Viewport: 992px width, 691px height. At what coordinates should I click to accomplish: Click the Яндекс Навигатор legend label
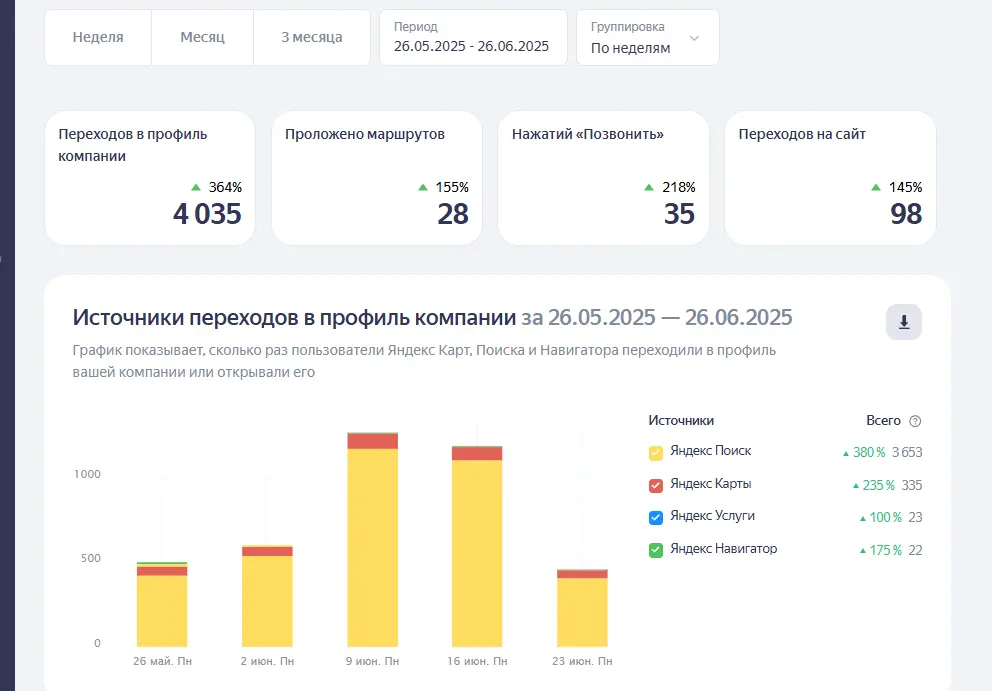tap(724, 549)
